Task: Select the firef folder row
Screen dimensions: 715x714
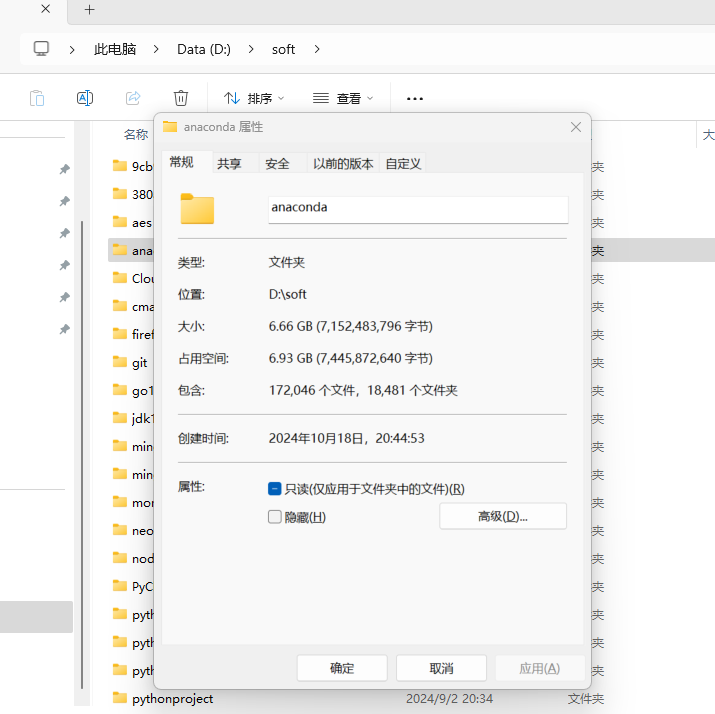Action: 132,334
